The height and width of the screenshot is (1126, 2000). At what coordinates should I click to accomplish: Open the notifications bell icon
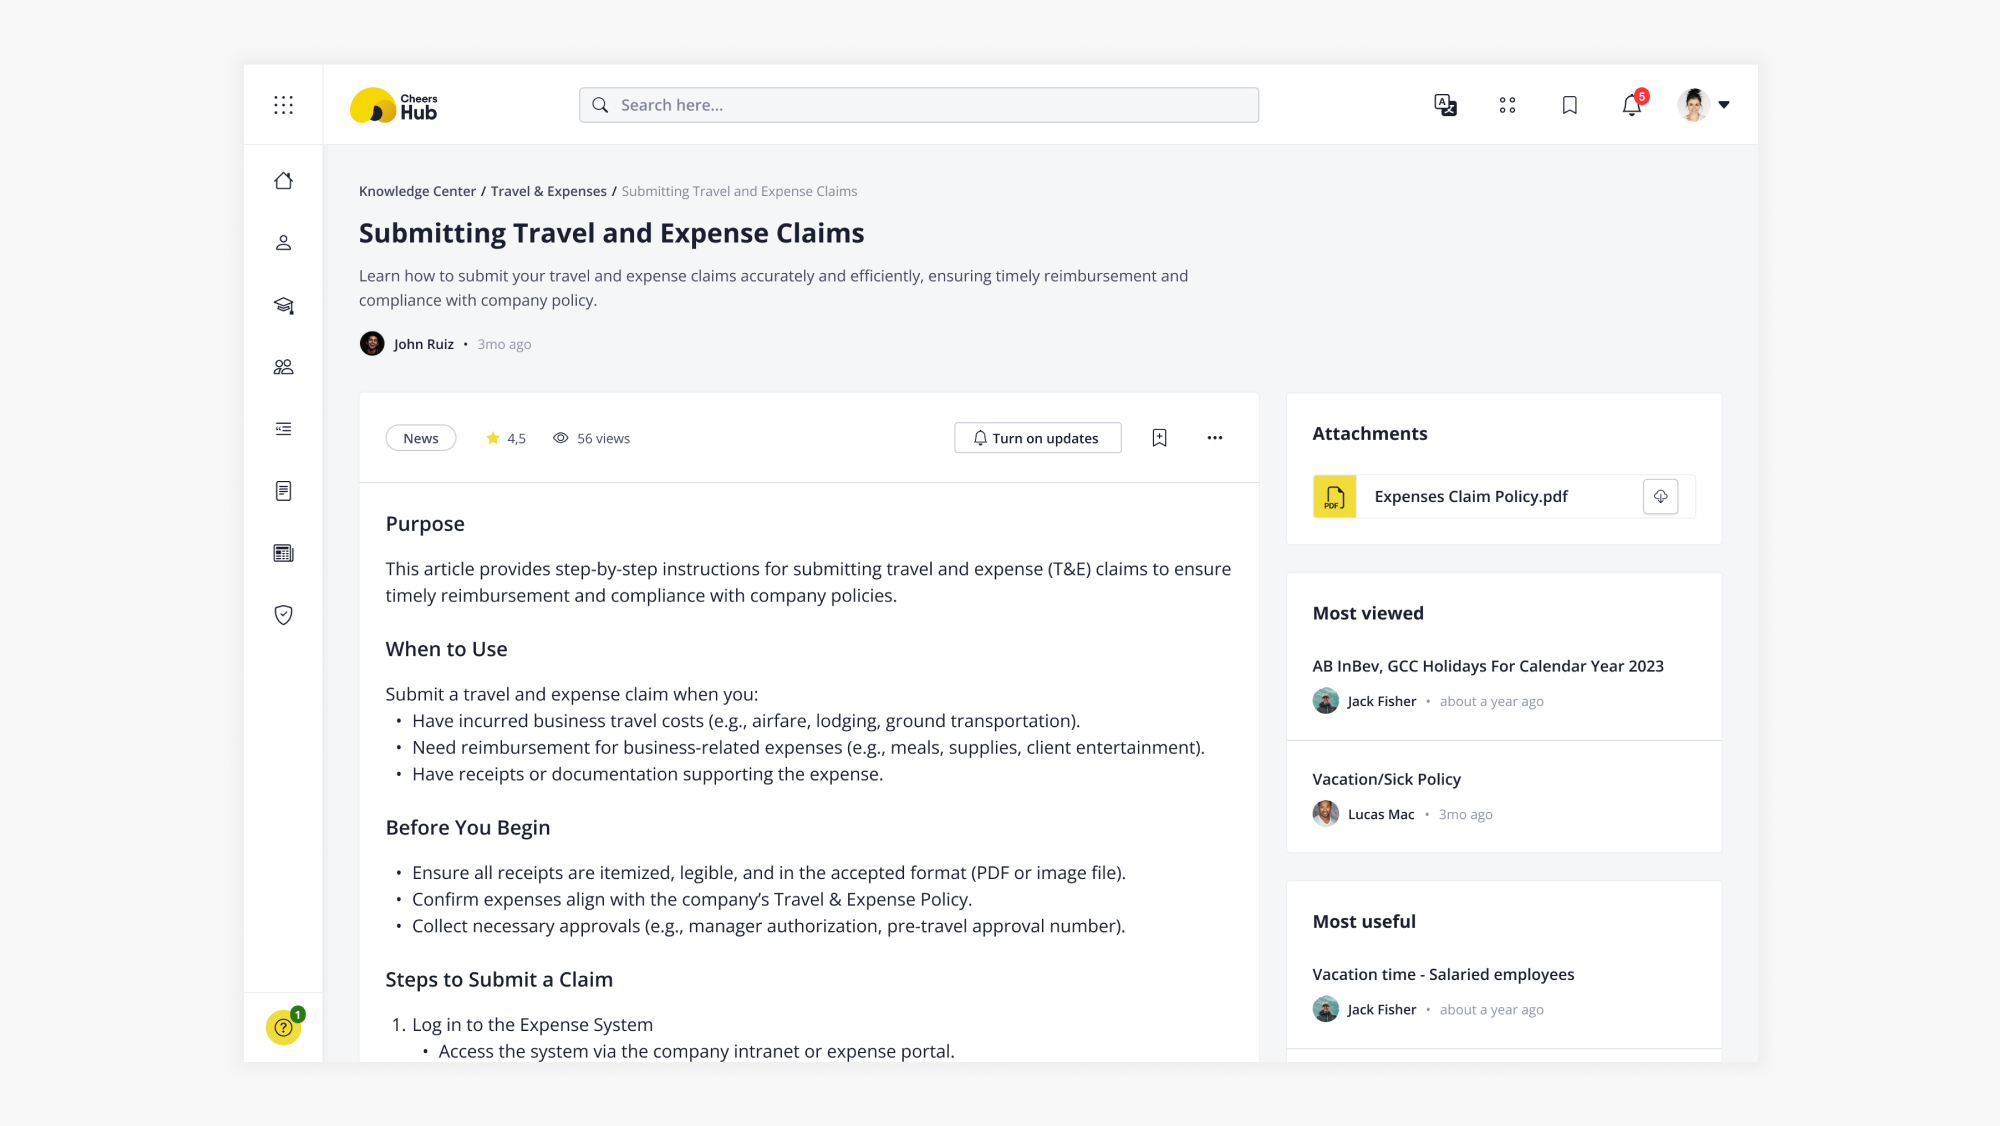click(1631, 105)
